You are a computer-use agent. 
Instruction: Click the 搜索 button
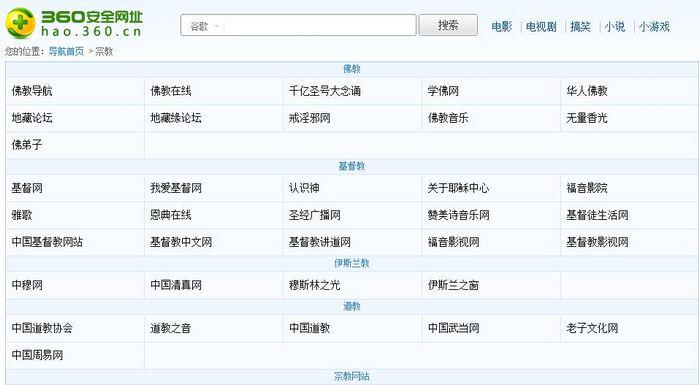(448, 25)
